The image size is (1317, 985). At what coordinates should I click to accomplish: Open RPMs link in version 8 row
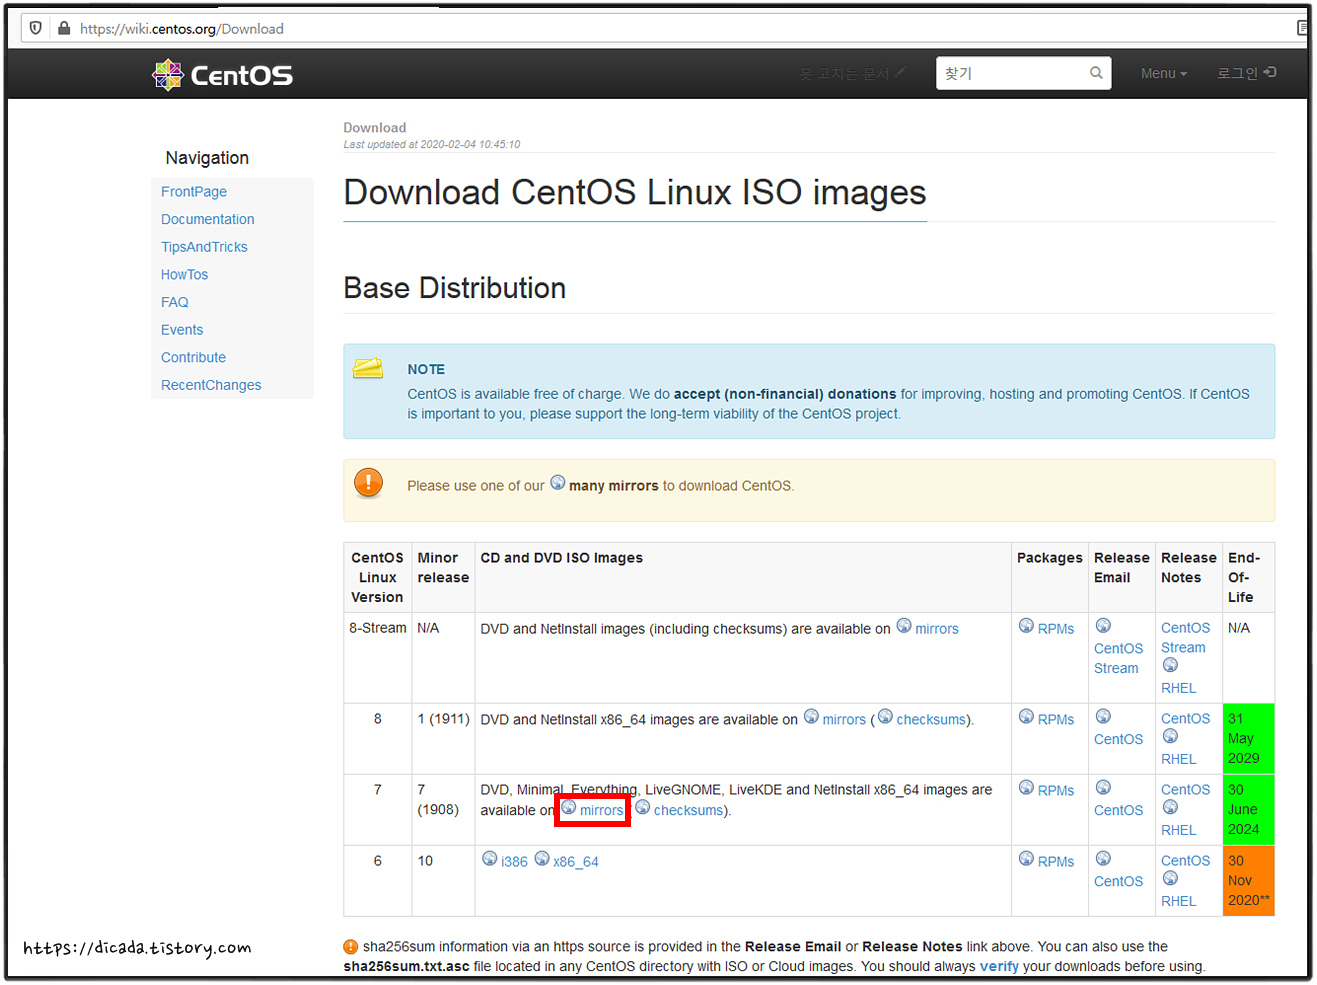[x=1056, y=720]
